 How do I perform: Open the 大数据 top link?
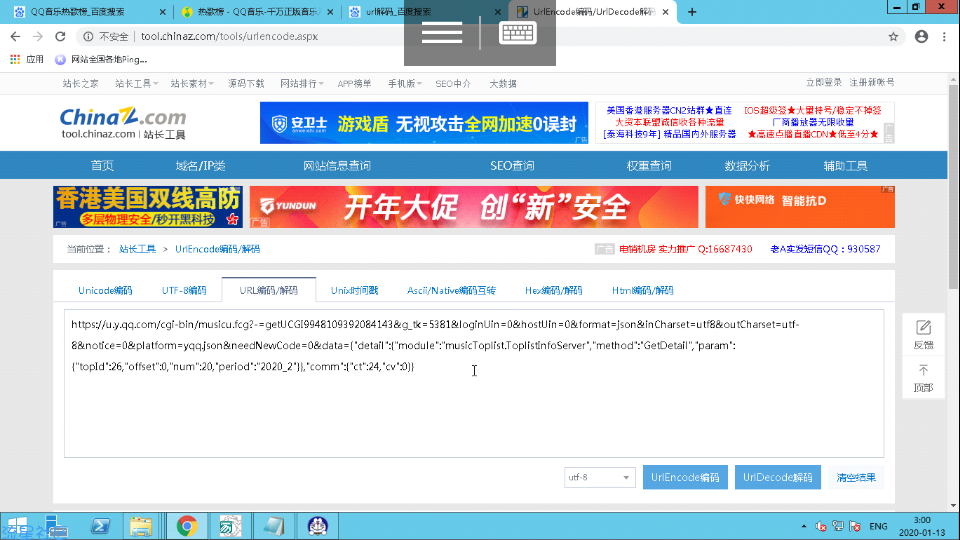tap(503, 84)
